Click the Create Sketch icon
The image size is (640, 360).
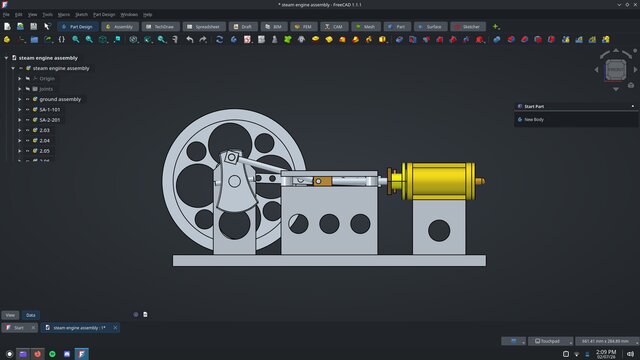[x=247, y=40]
